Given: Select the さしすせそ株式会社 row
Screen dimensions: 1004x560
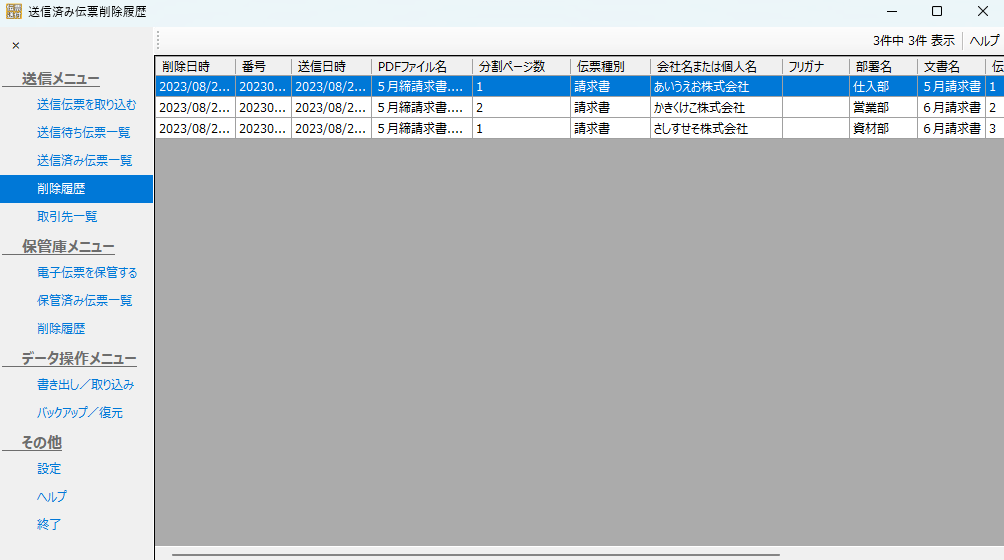Looking at the screenshot, I should pyautogui.click(x=700, y=128).
